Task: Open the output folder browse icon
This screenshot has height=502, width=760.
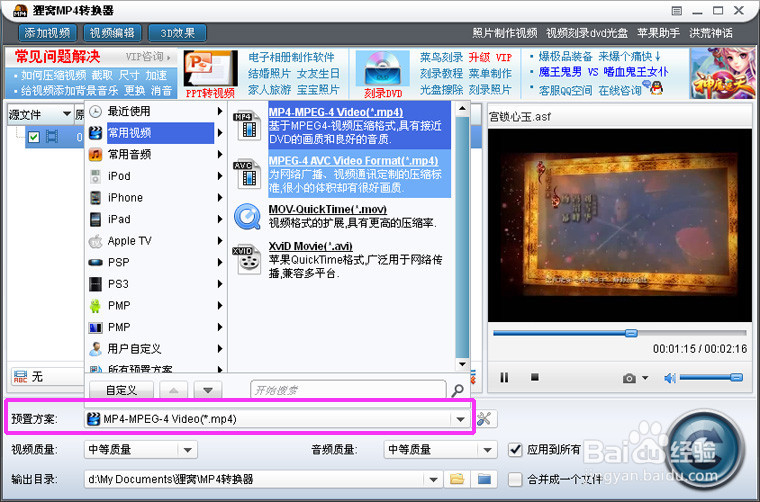Action: pyautogui.click(x=457, y=479)
